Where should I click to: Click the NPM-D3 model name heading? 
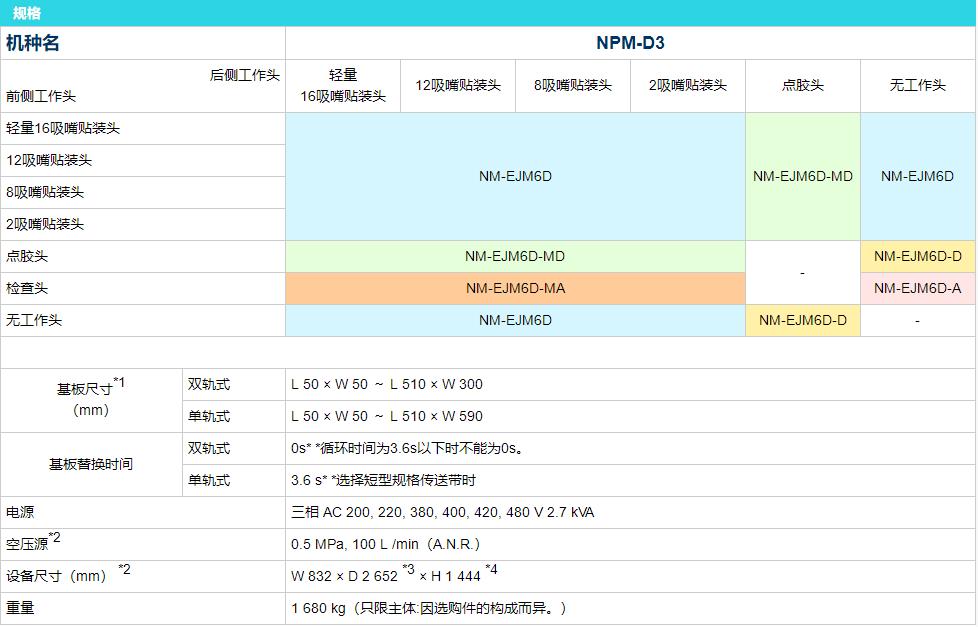tap(630, 43)
